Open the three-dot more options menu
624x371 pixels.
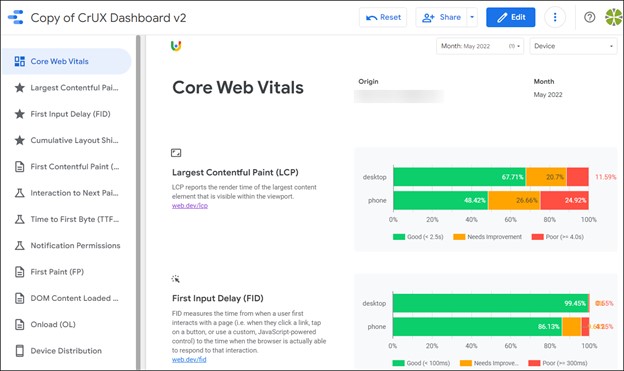pyautogui.click(x=555, y=17)
